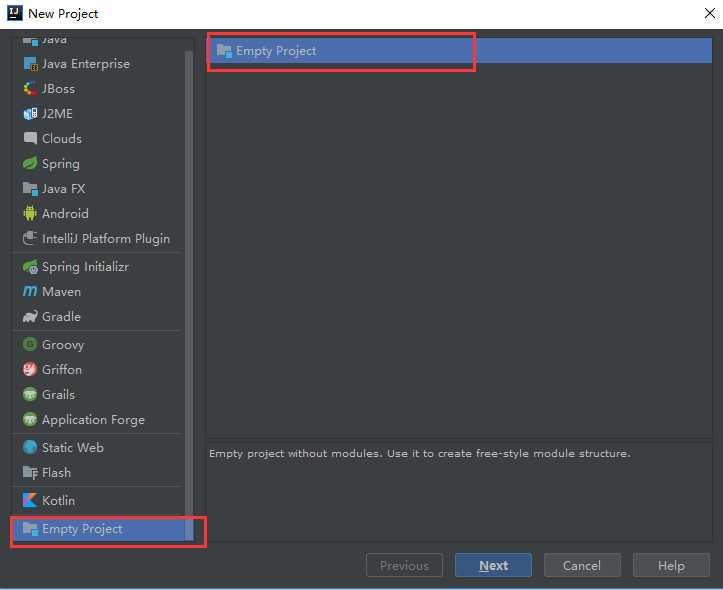Choose Kotlin label
723x590 pixels.
point(58,500)
